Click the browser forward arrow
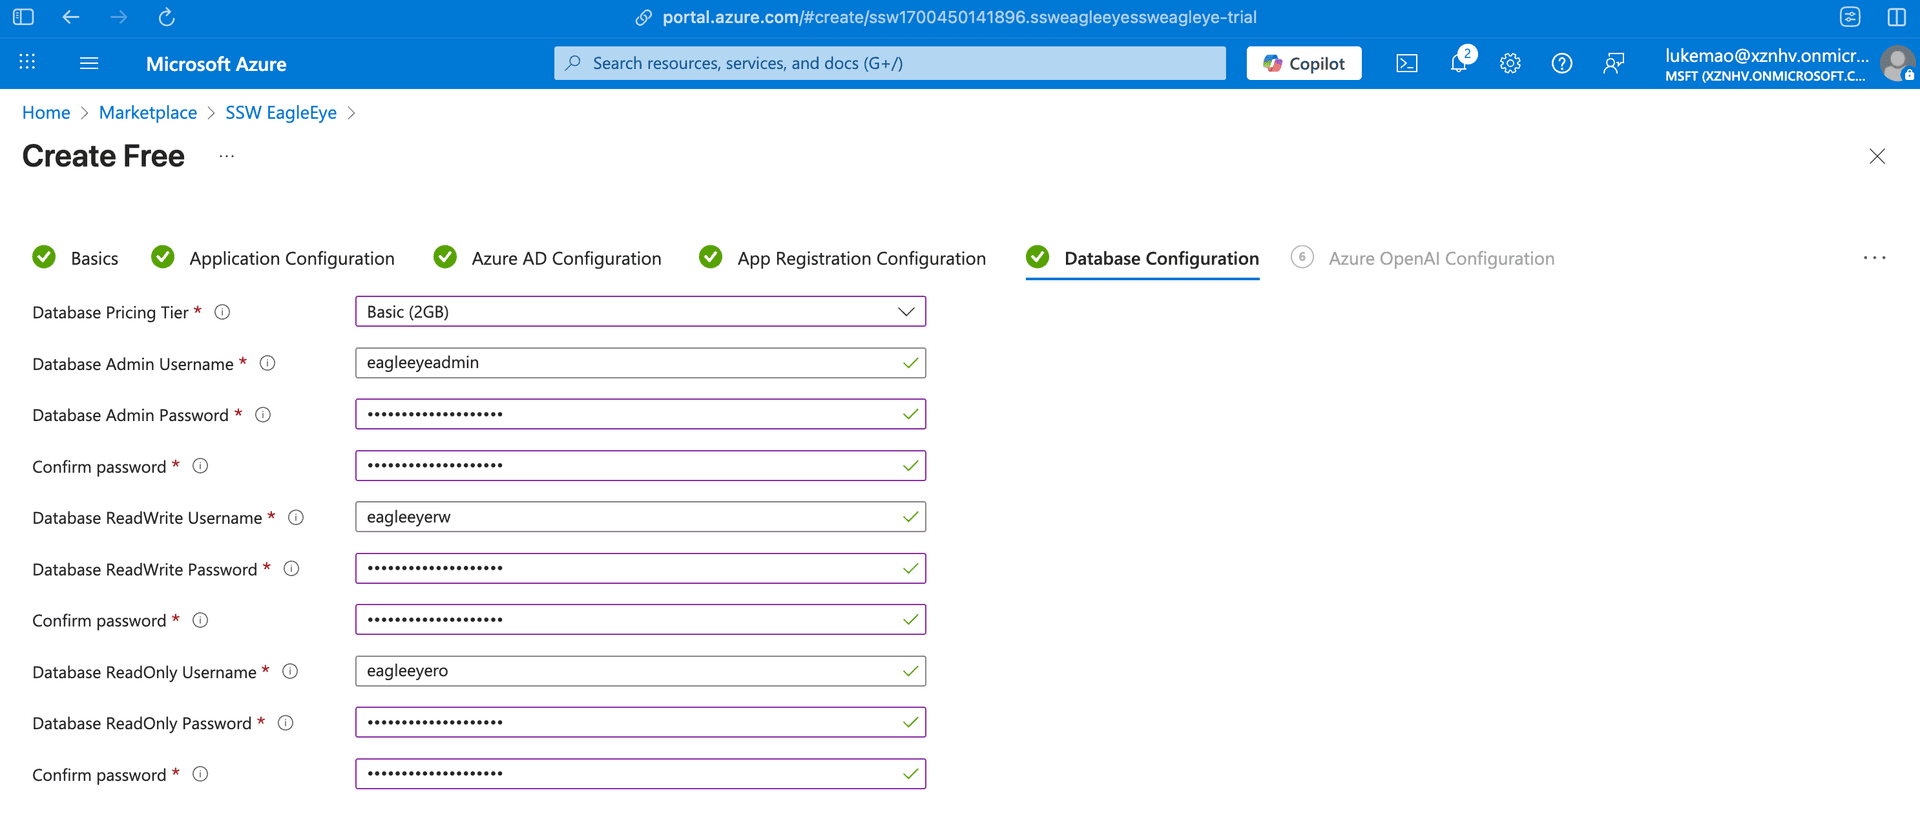The image size is (1920, 815). coord(119,17)
